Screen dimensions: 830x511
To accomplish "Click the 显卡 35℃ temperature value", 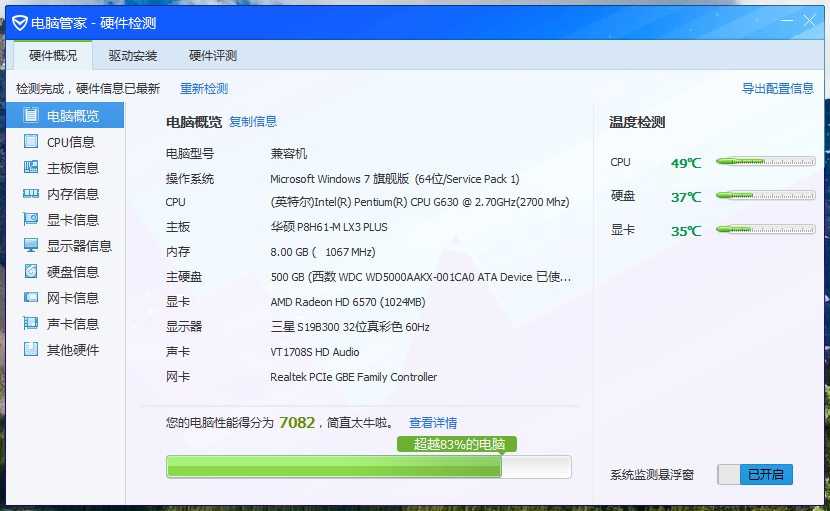I will [686, 231].
